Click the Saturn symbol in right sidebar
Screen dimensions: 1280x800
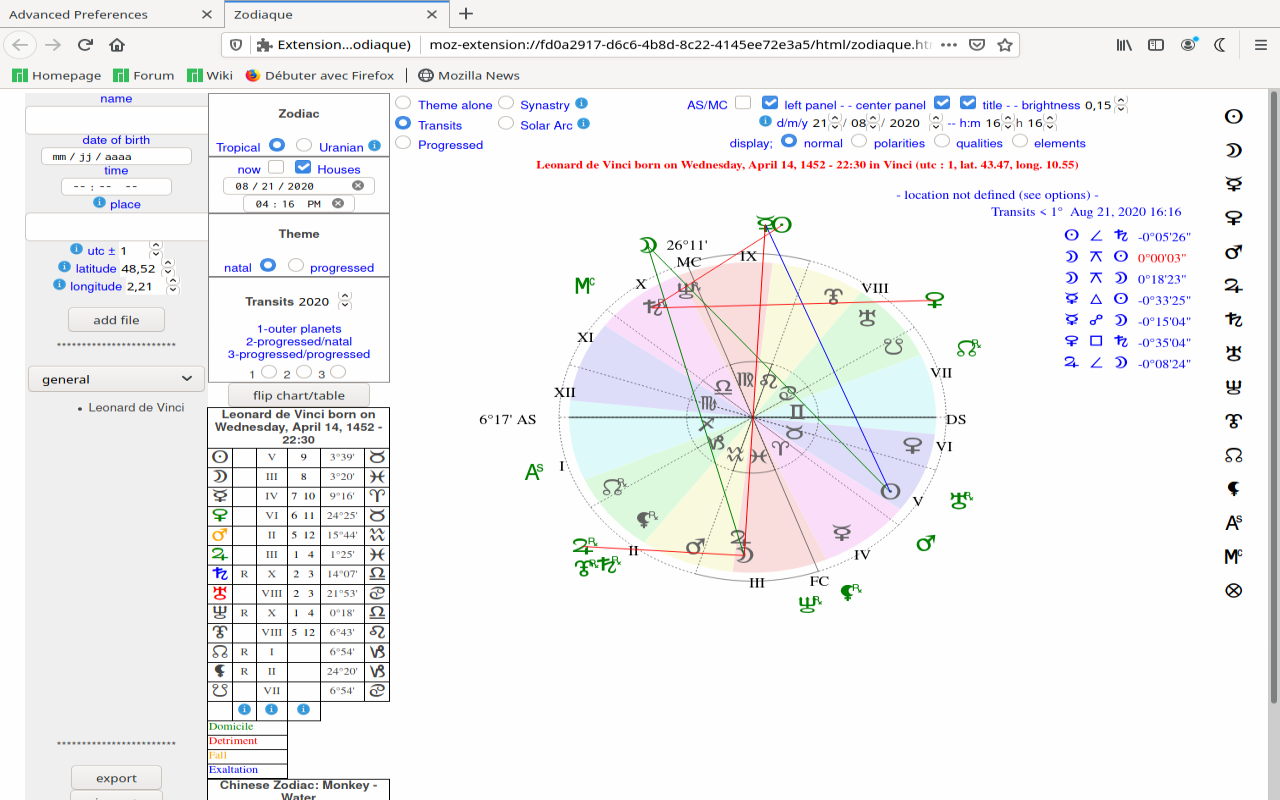coord(1234,320)
